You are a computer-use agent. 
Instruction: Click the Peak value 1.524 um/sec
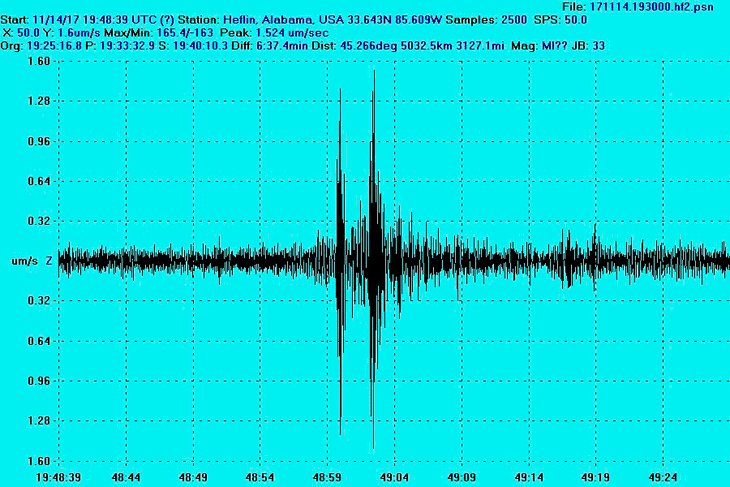292,33
